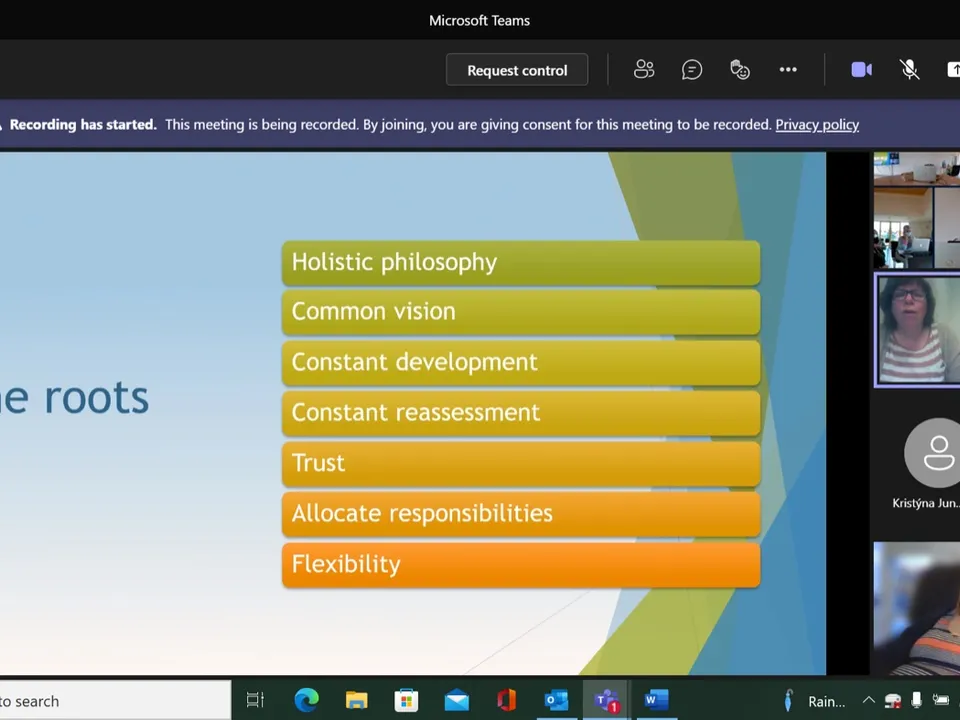The width and height of the screenshot is (960, 720).
Task: Open the More actions ellipsis menu
Action: tap(788, 69)
